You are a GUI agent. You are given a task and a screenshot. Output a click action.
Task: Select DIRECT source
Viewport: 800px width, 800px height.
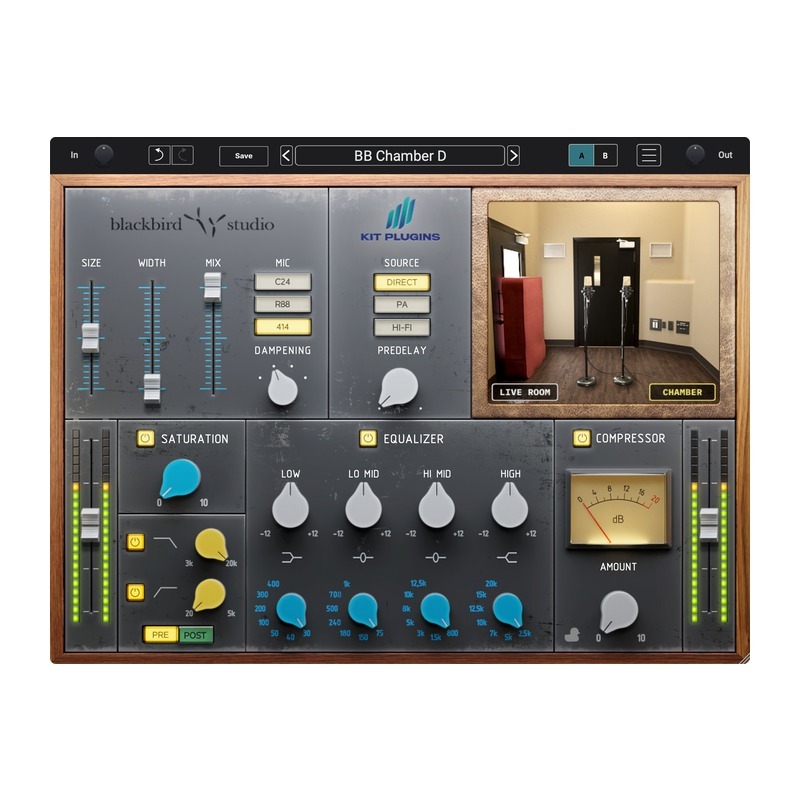pos(402,282)
